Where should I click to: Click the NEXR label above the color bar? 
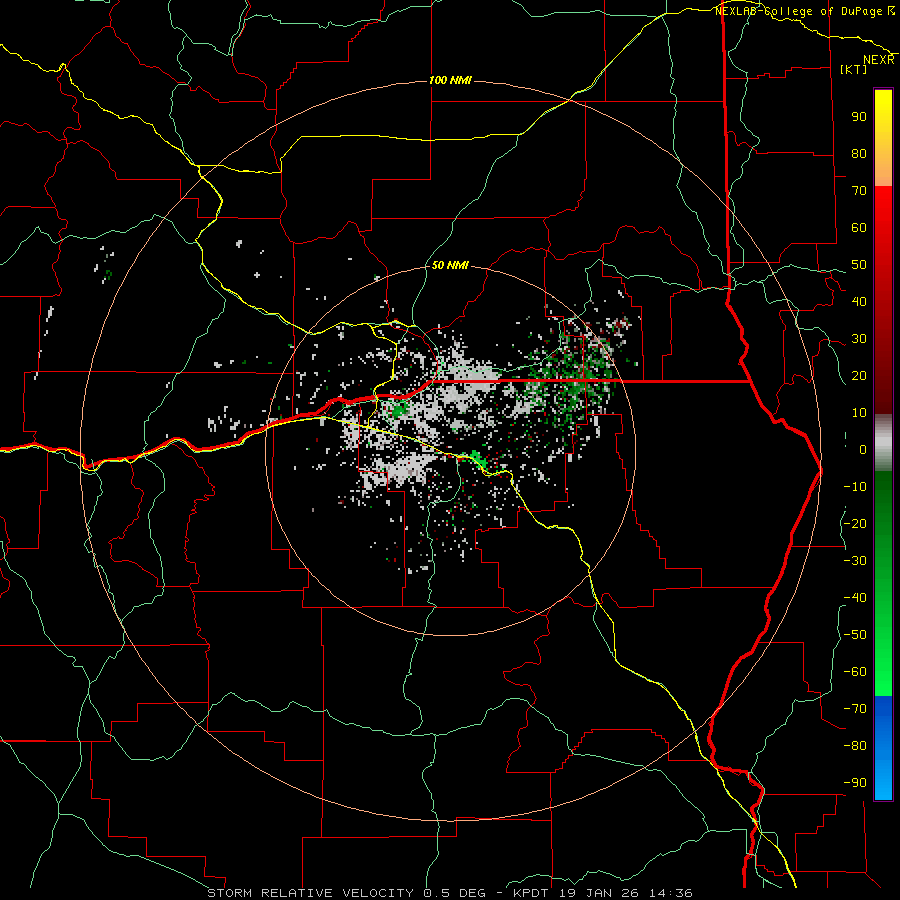pos(879,60)
